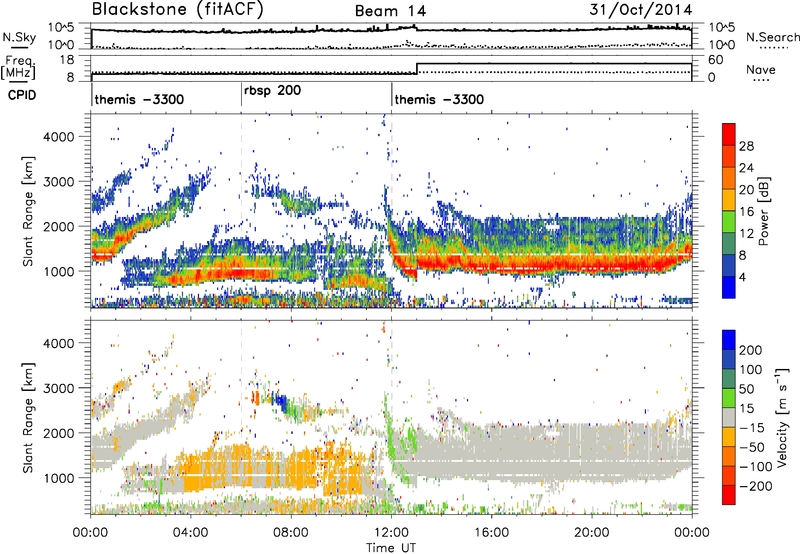800x554 pixels.
Task: Click the '200' tick on the Velocity scale
Action: [x=751, y=350]
